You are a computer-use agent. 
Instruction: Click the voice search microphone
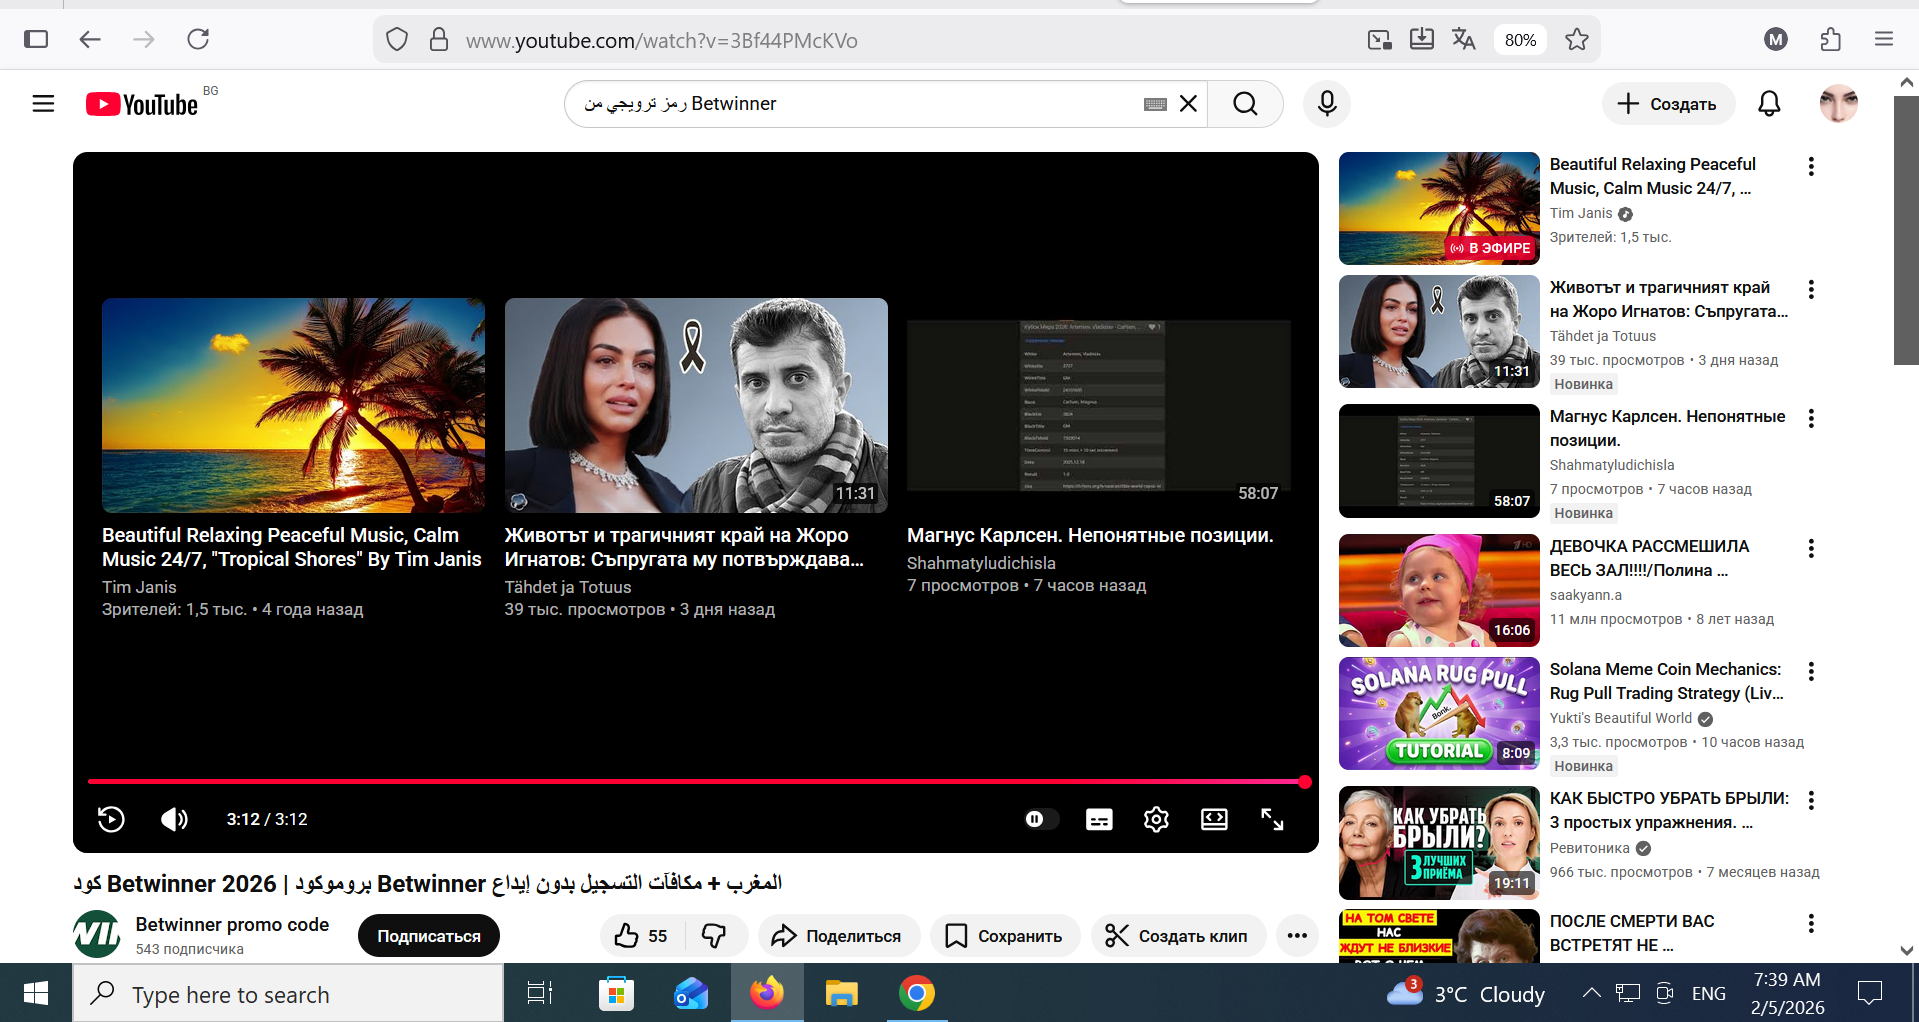click(x=1327, y=104)
